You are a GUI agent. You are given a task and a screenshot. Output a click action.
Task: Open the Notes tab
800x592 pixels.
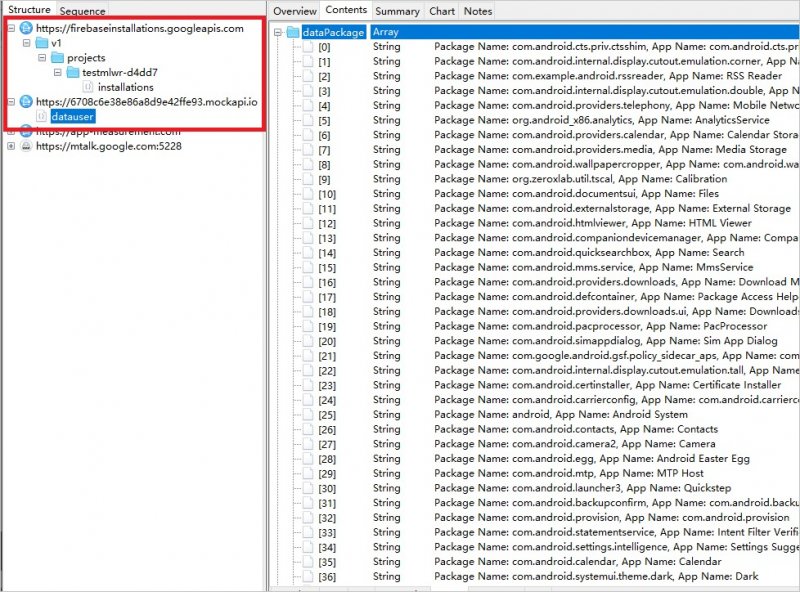tap(478, 11)
